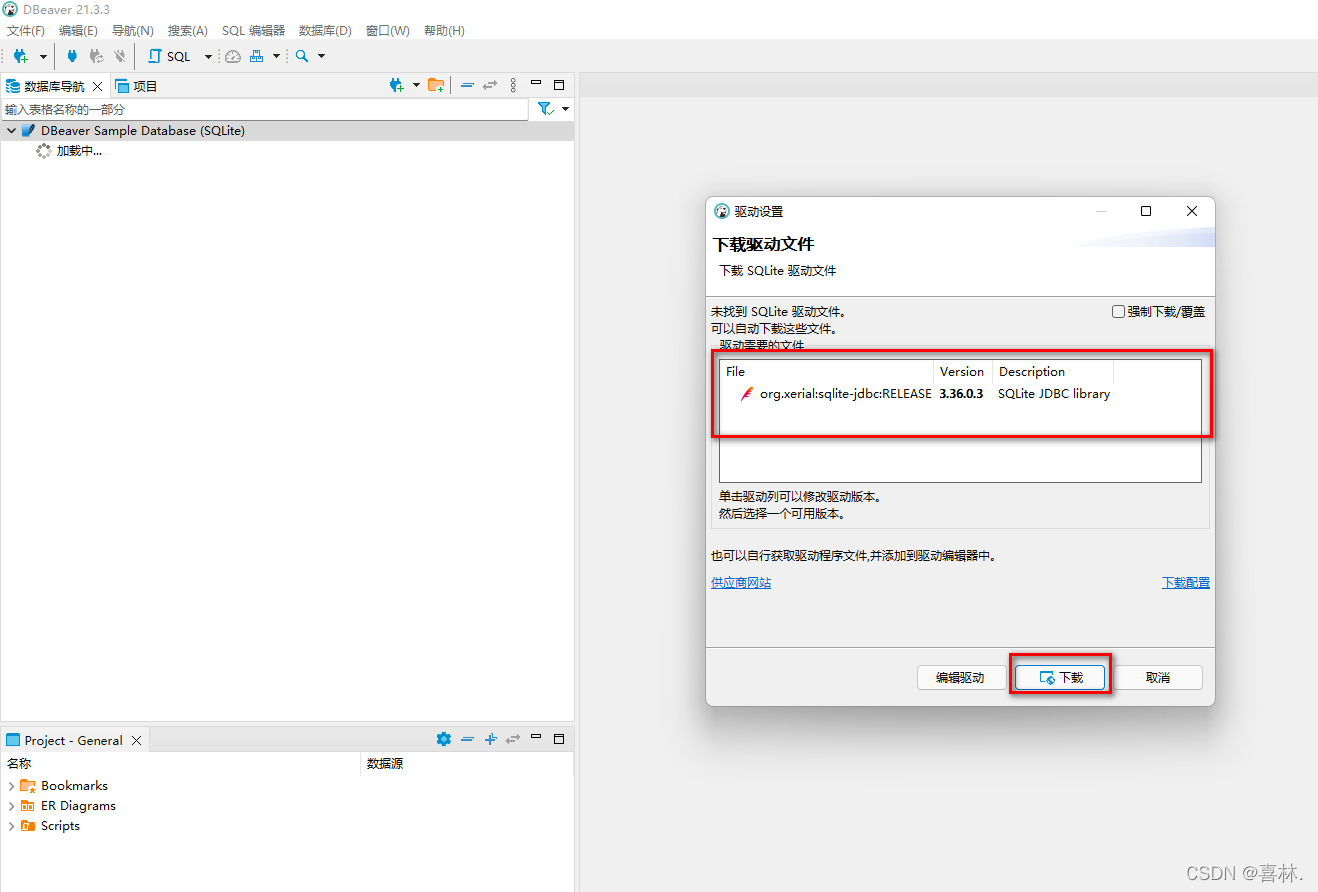This screenshot has width=1318, height=892.
Task: Open the 编辑(E) menu
Action: point(78,31)
